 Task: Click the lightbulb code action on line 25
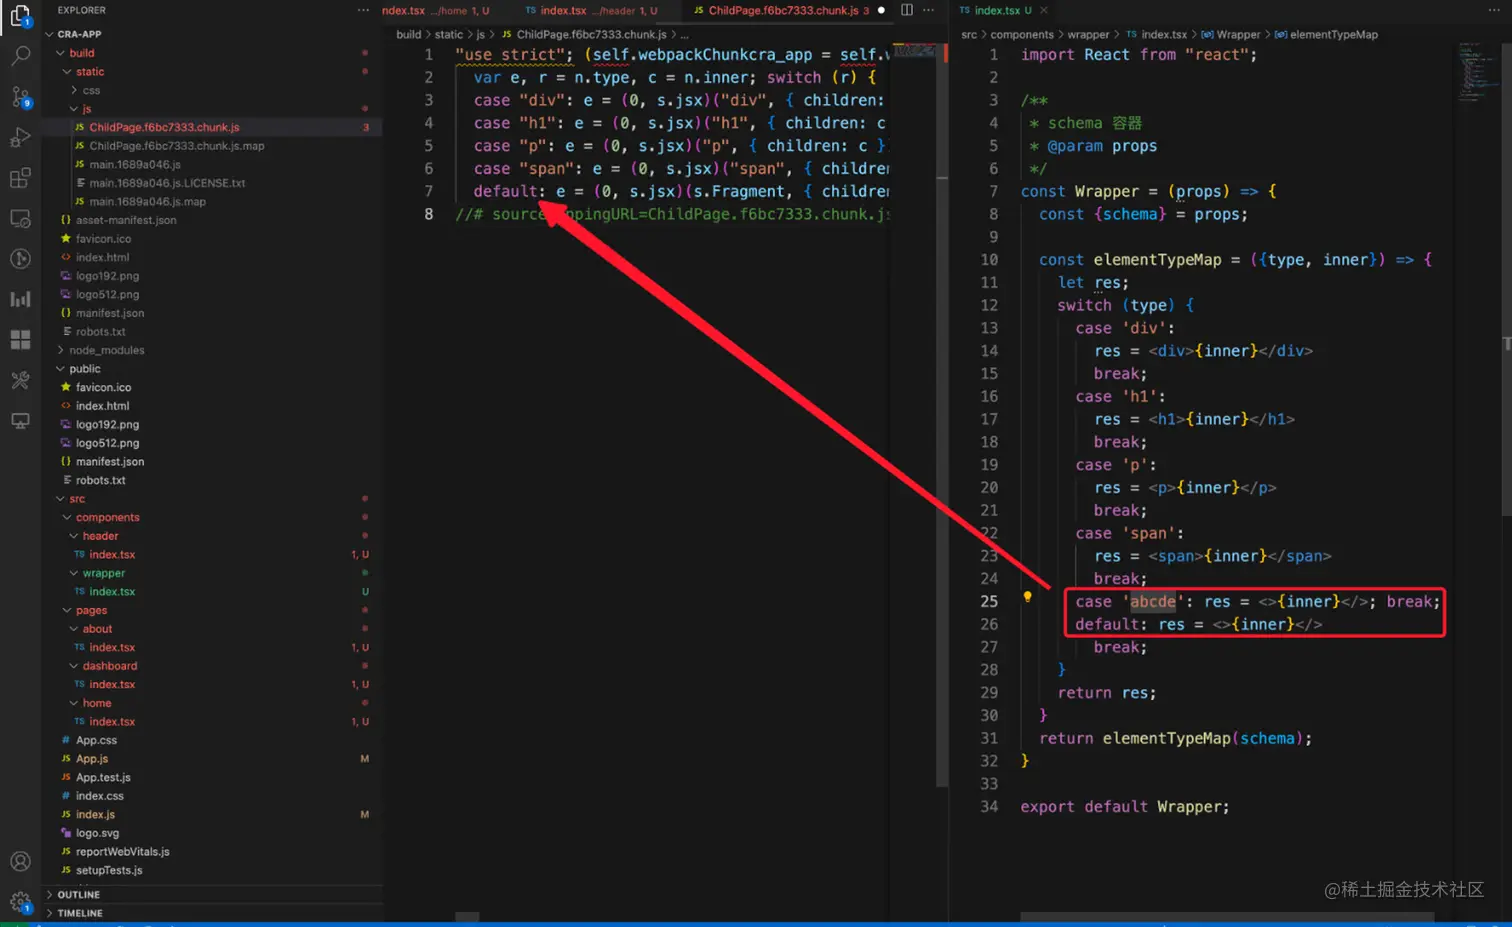1027,597
